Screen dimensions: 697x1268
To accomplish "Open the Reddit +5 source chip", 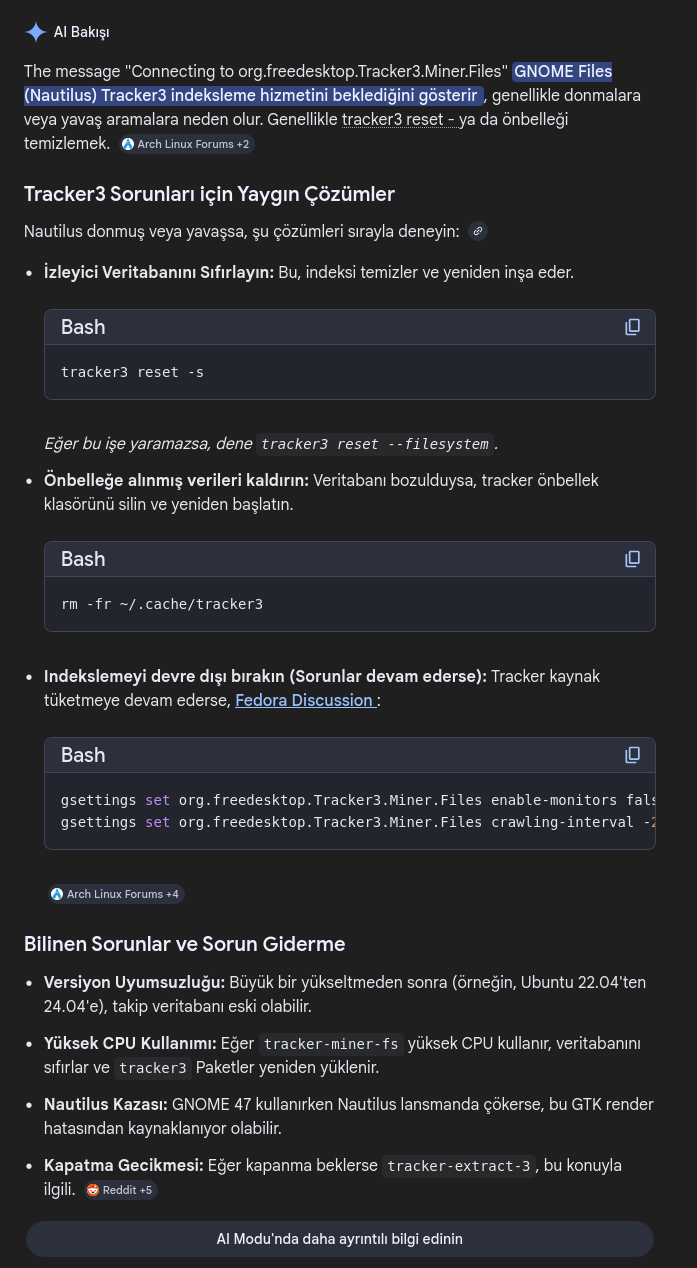I will (119, 1190).
